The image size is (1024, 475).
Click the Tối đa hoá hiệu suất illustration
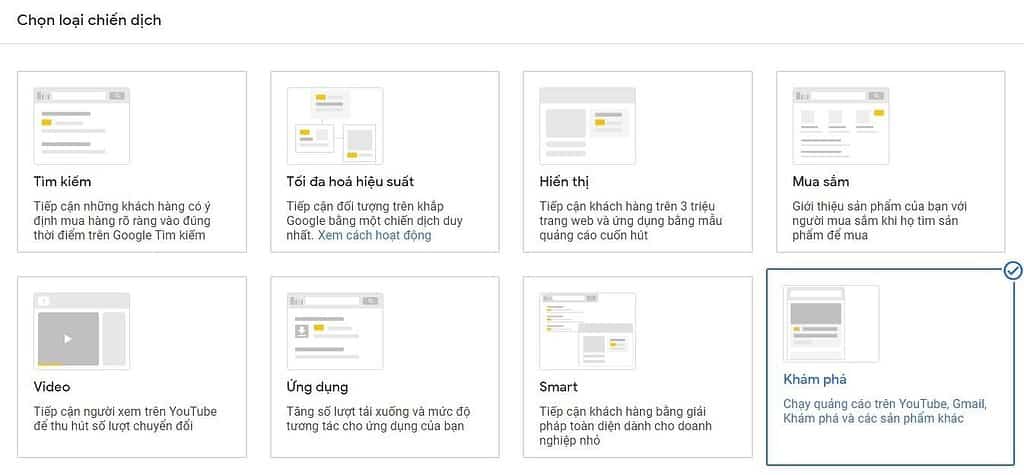coord(335,125)
